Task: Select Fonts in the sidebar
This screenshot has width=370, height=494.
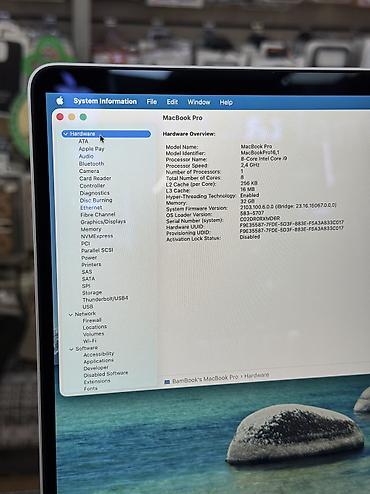Action: pyautogui.click(x=91, y=389)
